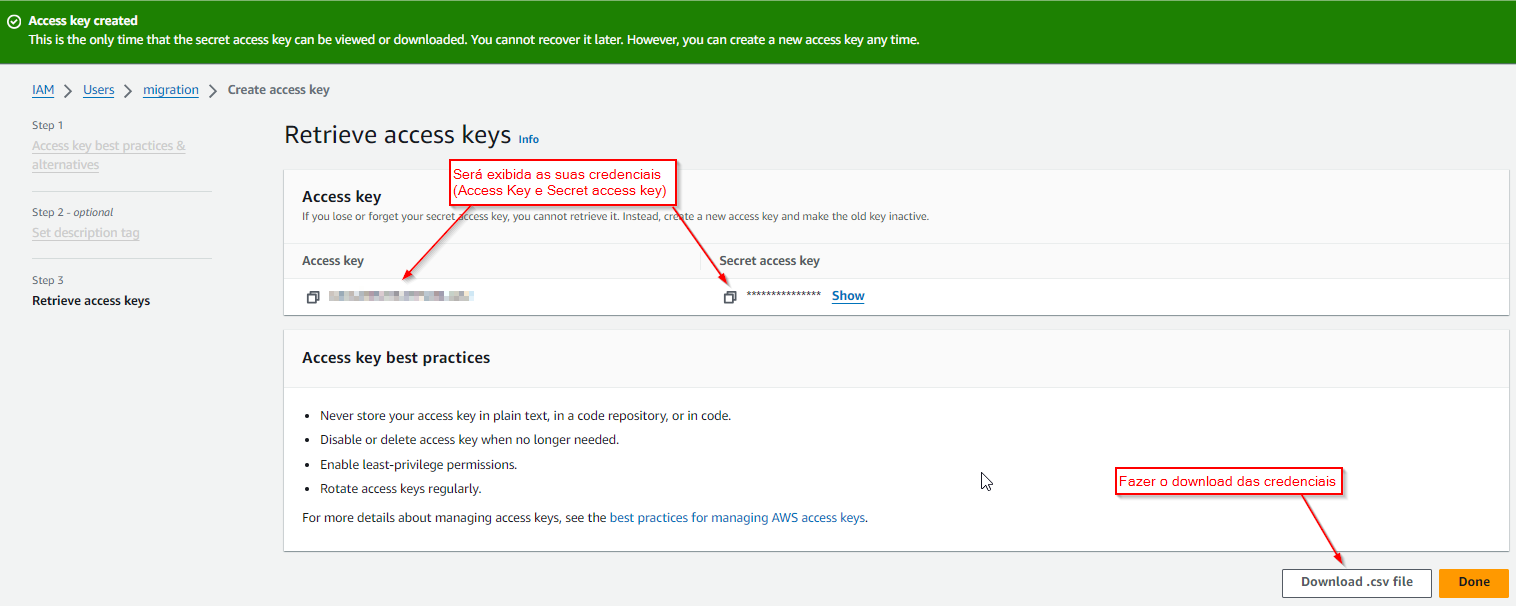The width and height of the screenshot is (1516, 606).
Task: Open the IAM breadcrumb link
Action: click(x=43, y=90)
